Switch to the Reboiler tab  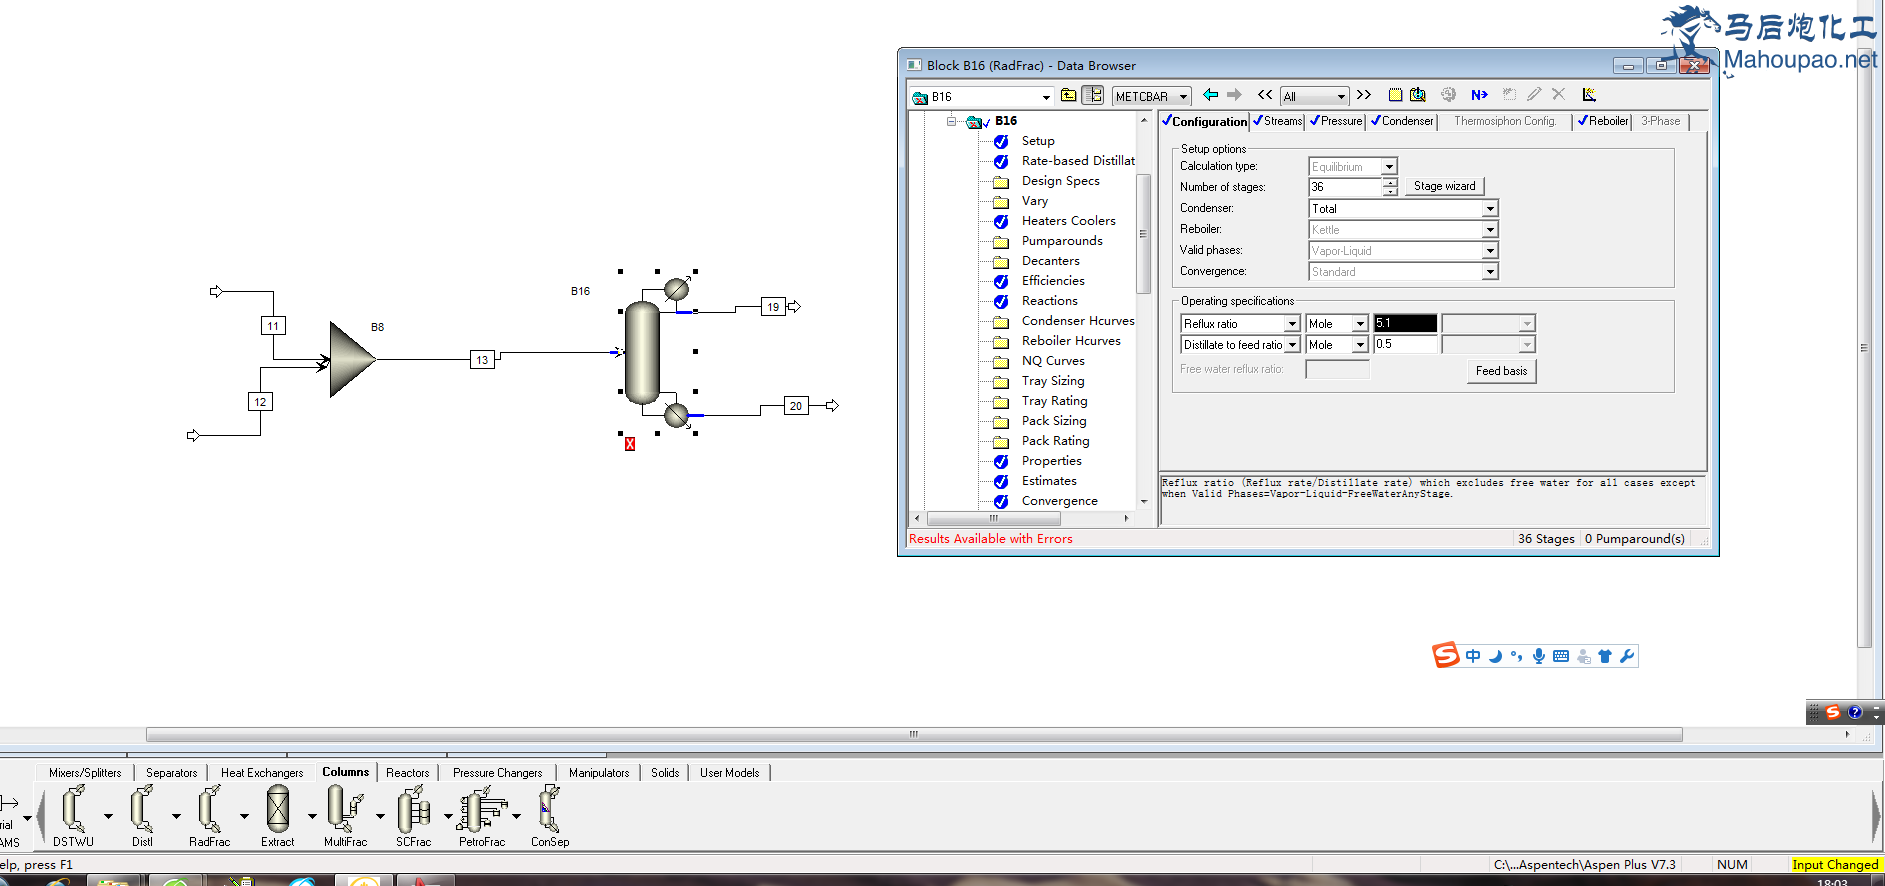1603,121
